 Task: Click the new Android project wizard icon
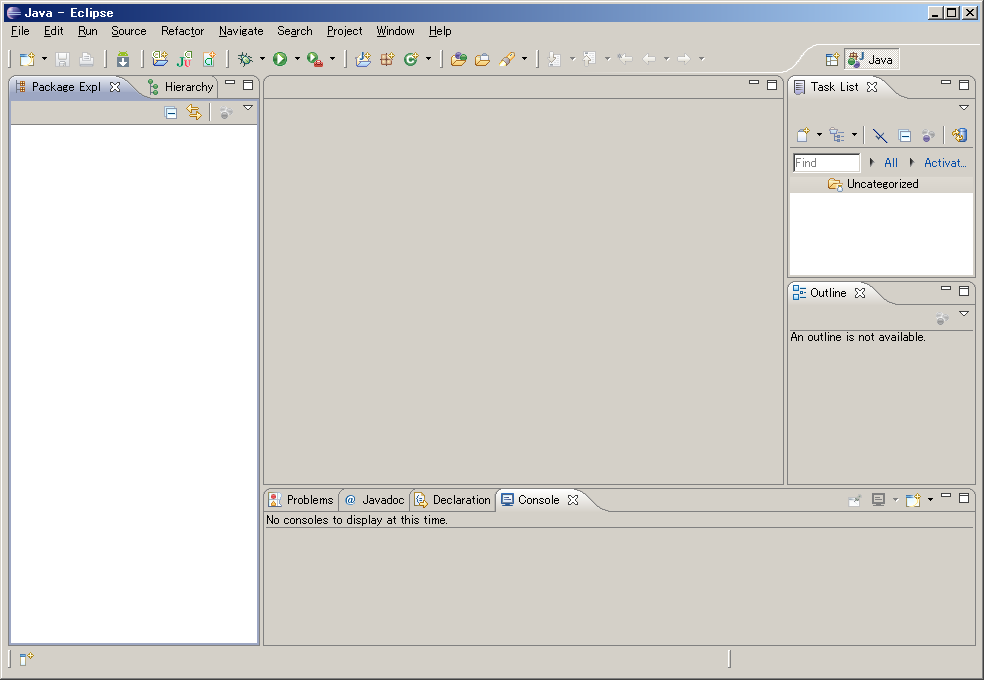point(160,59)
